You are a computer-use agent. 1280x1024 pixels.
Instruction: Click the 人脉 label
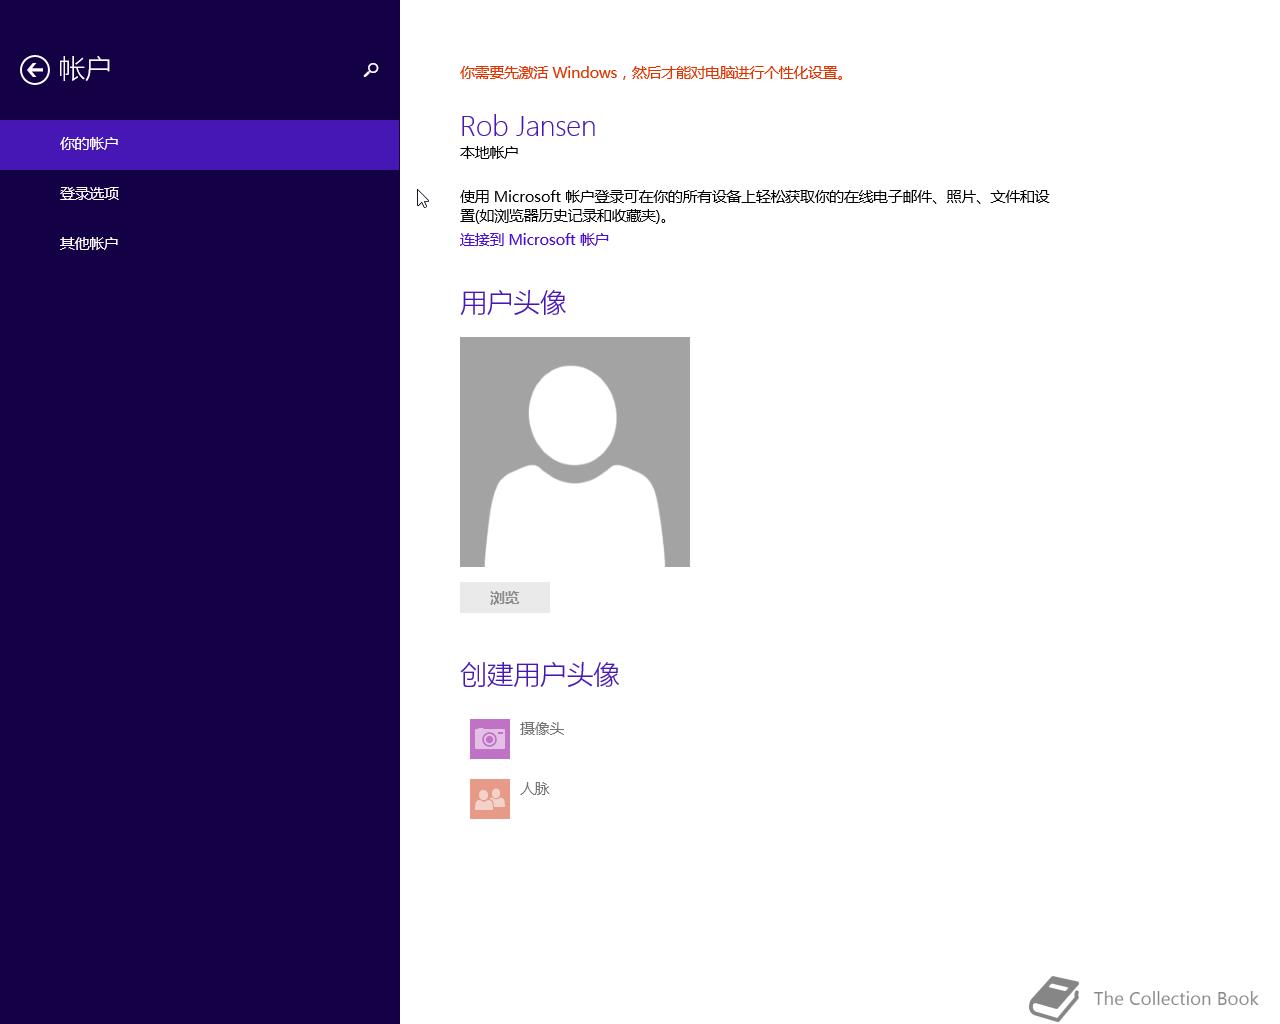(535, 789)
